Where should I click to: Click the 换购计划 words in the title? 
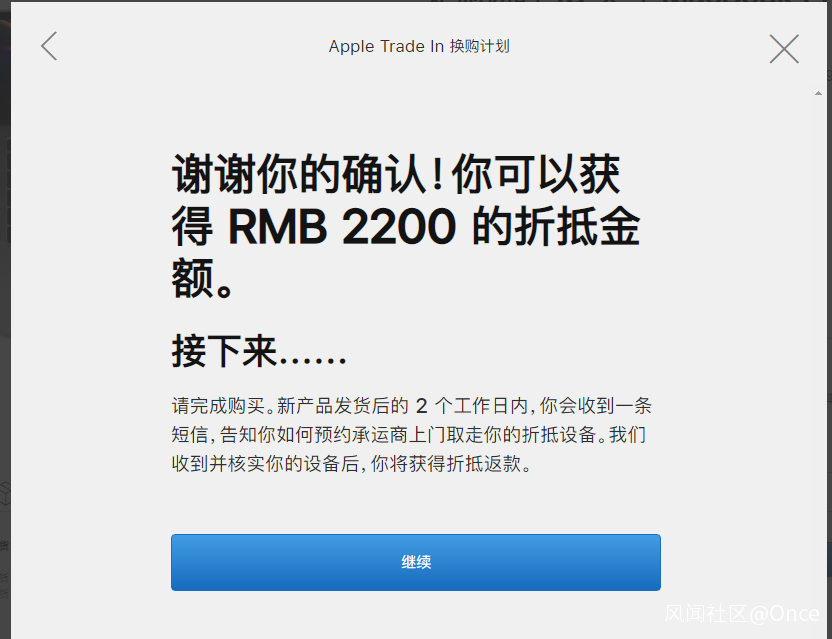pos(480,46)
